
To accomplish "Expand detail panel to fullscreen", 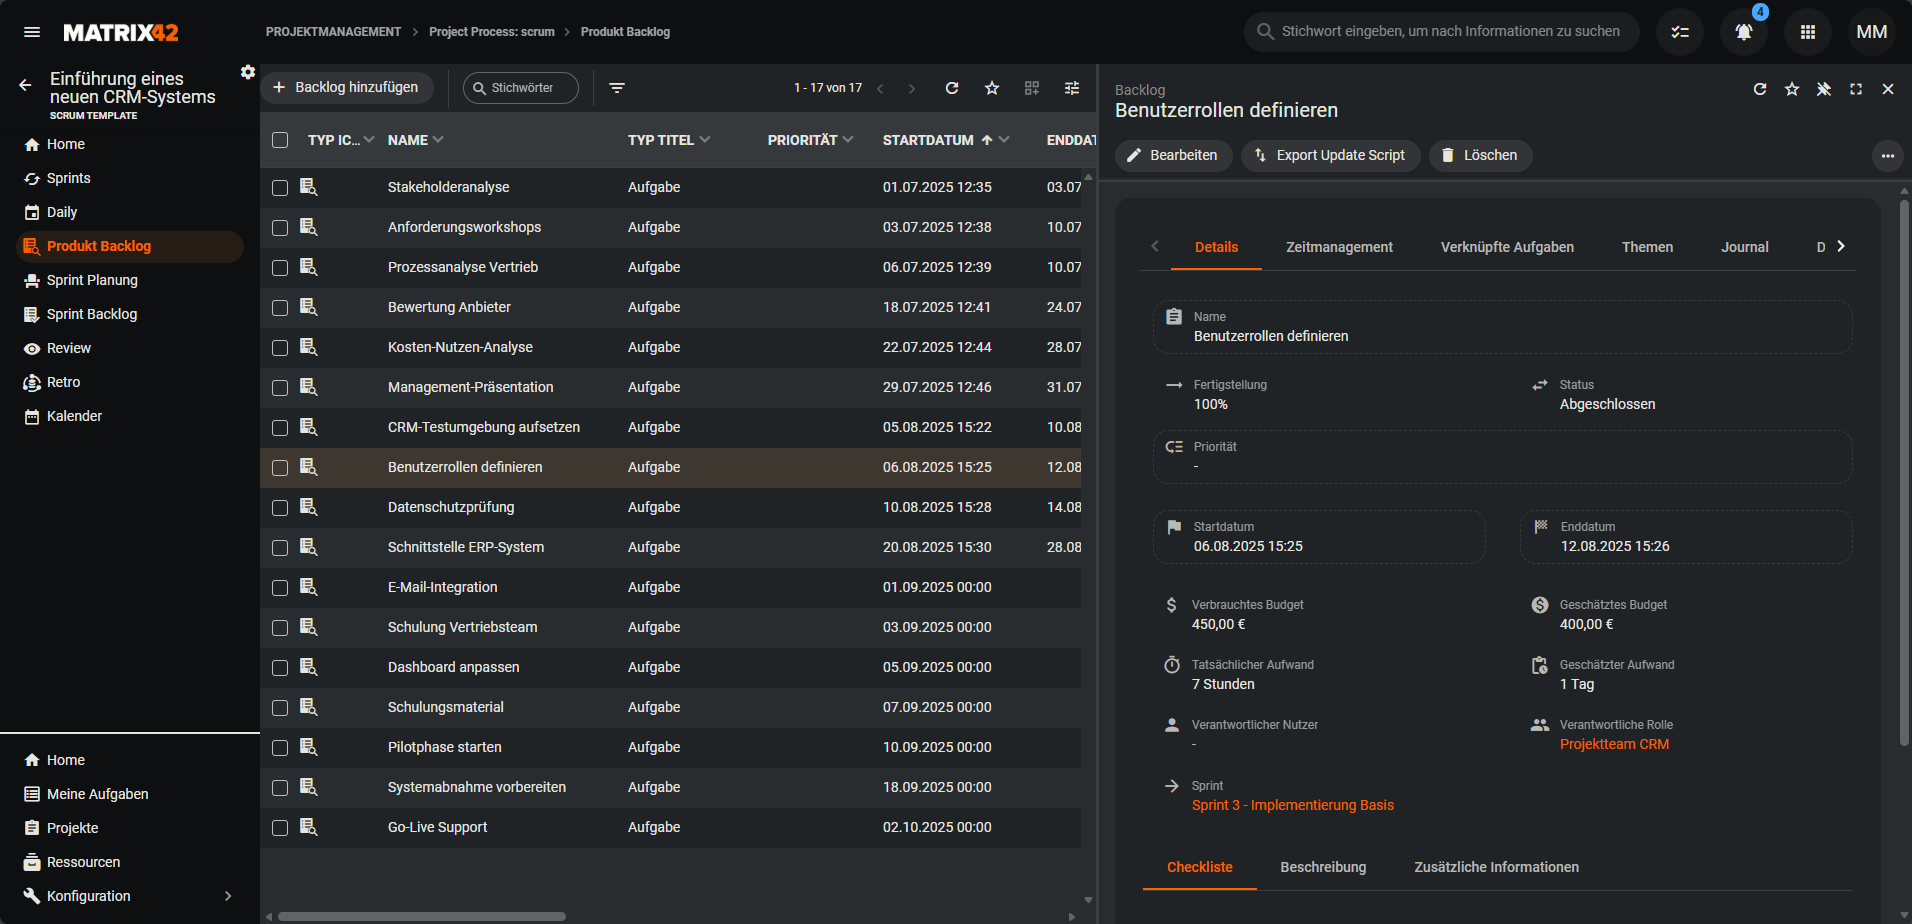I will 1856,89.
